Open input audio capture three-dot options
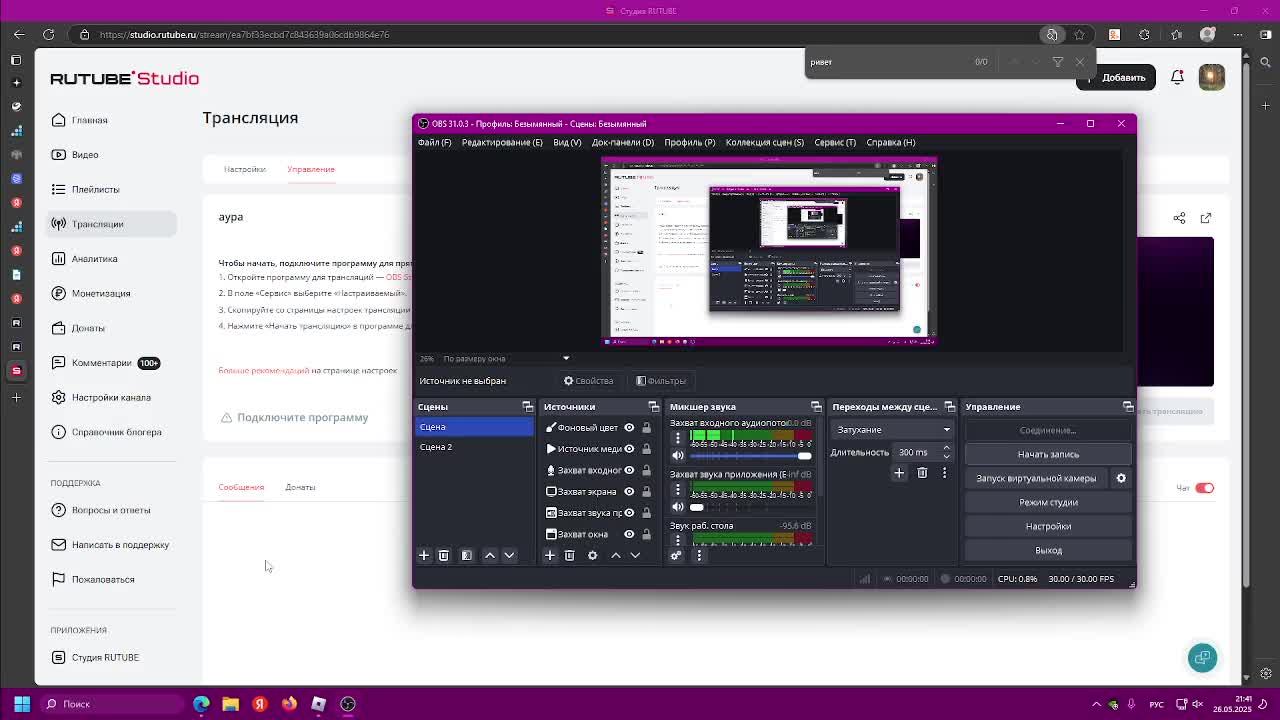1280x720 pixels. 678,438
